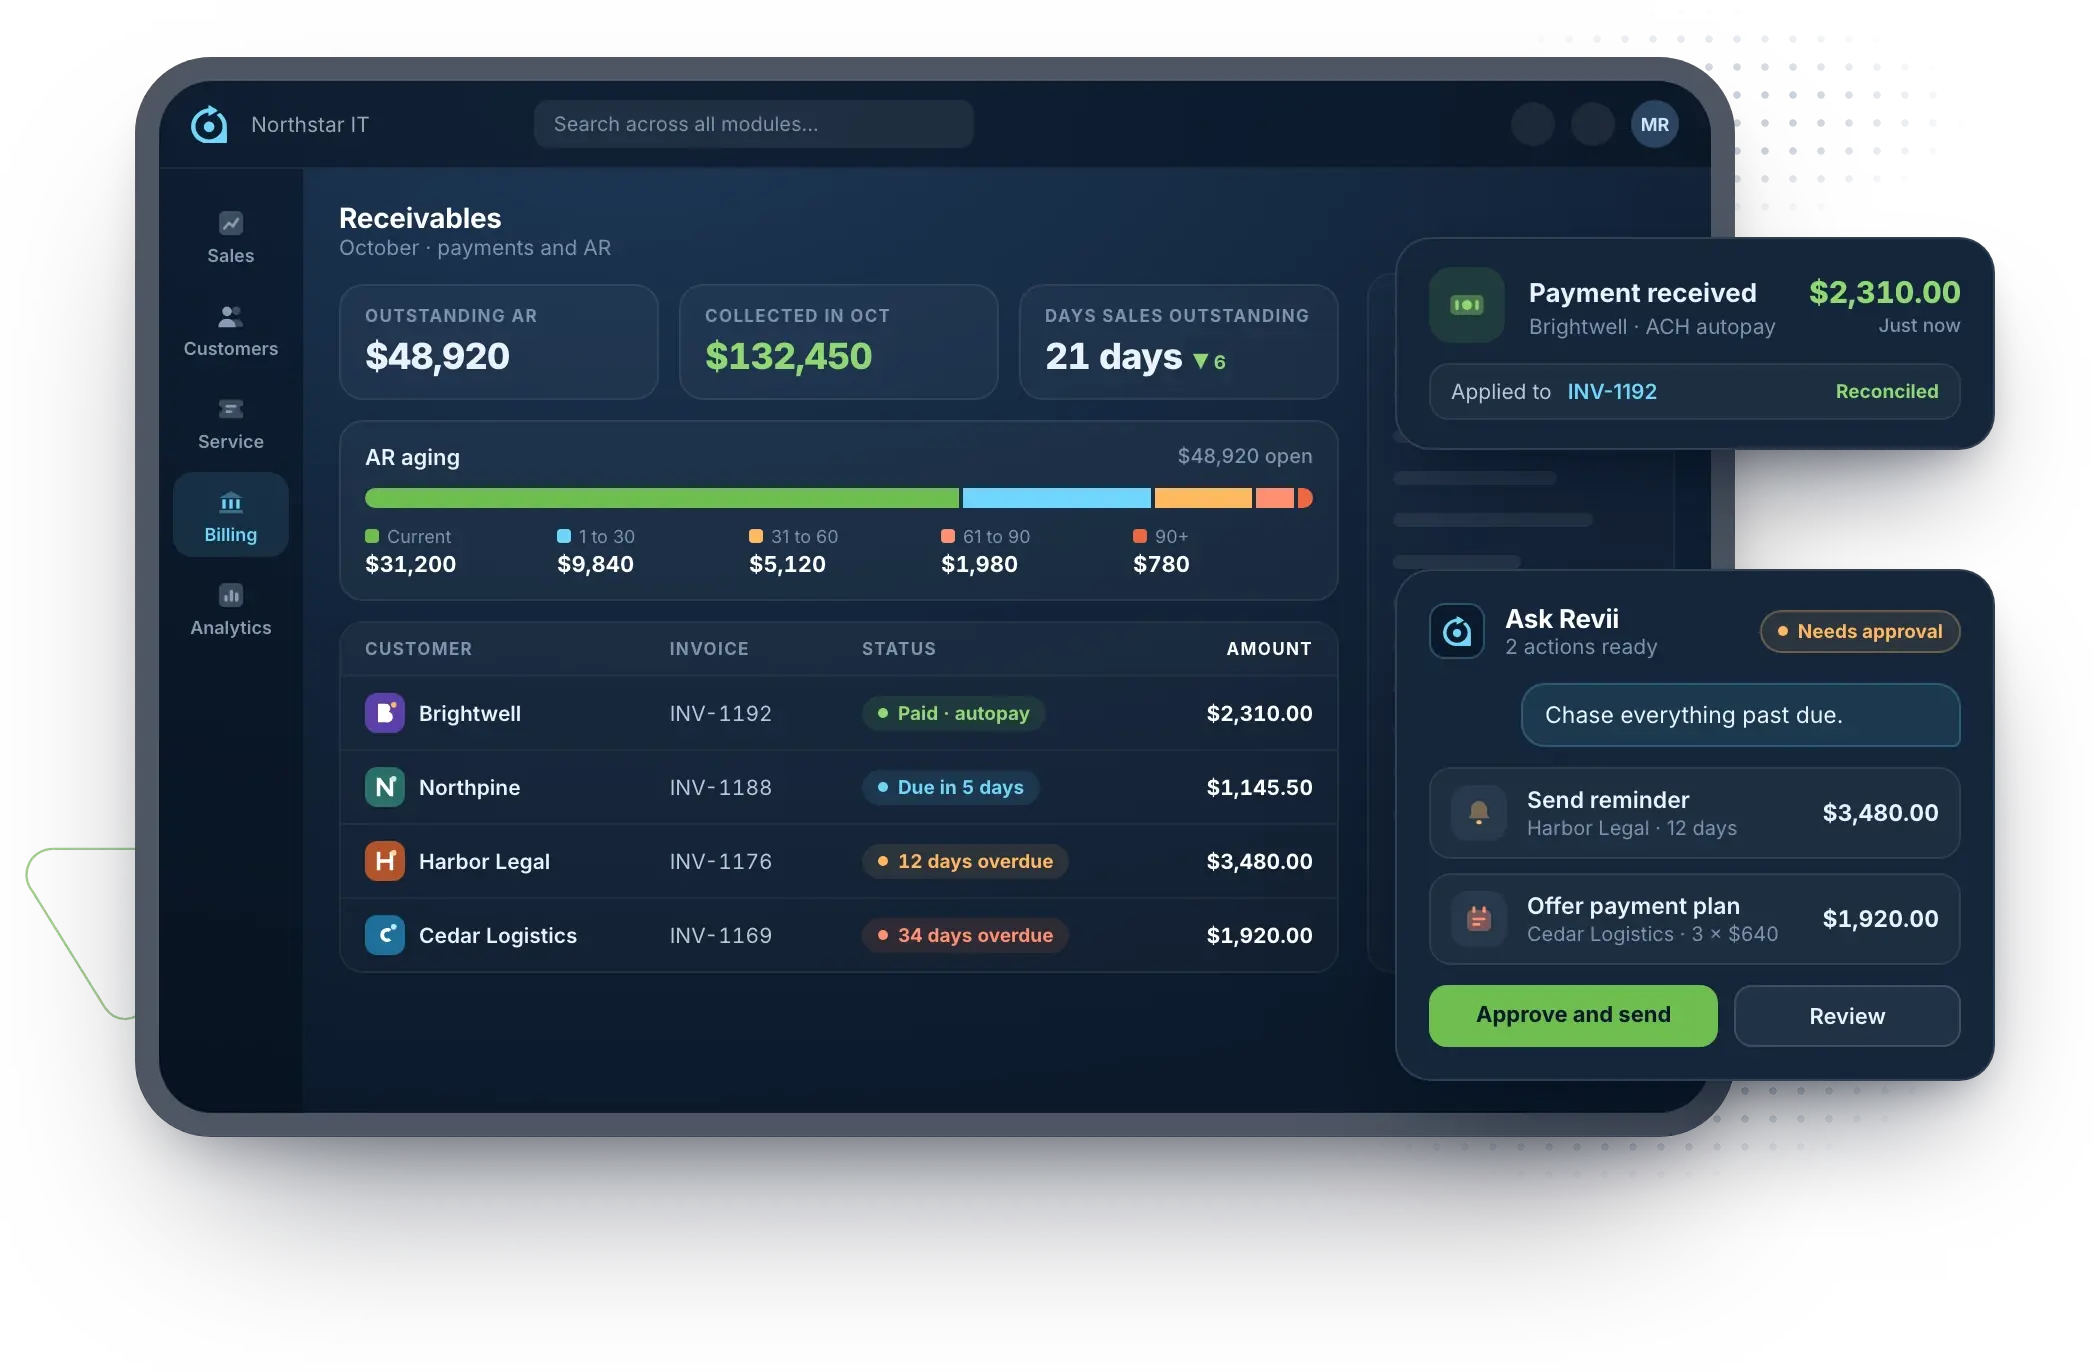Click the 90+ legend value $780

coord(1161,564)
